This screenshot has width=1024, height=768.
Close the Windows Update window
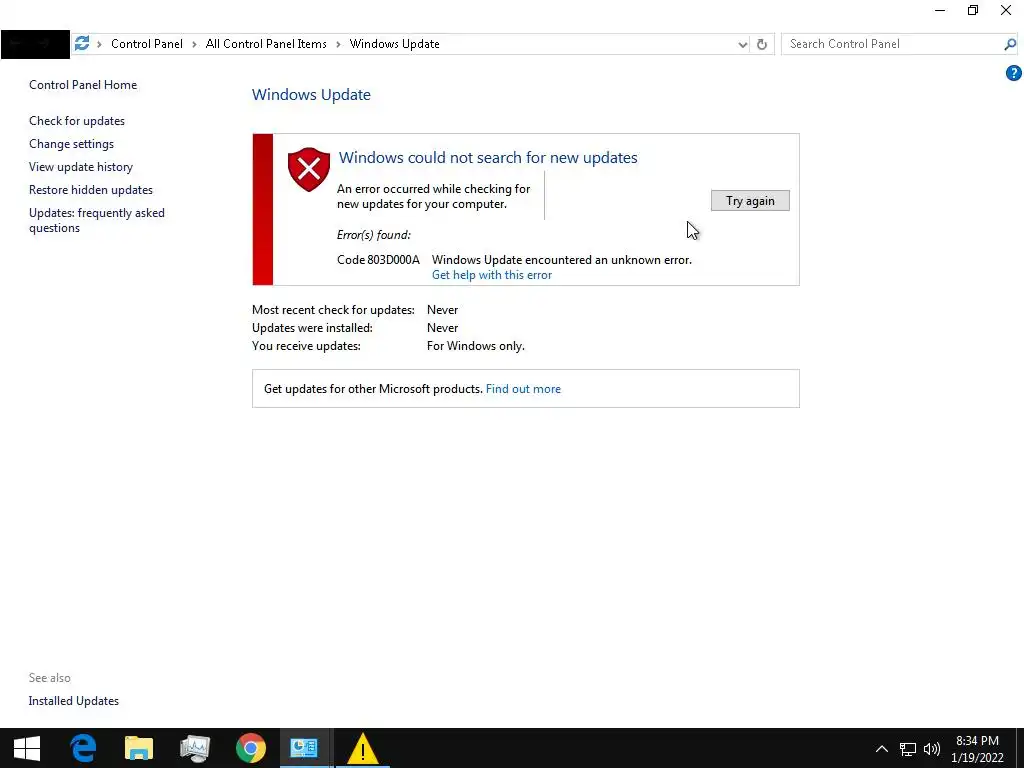click(x=1006, y=10)
